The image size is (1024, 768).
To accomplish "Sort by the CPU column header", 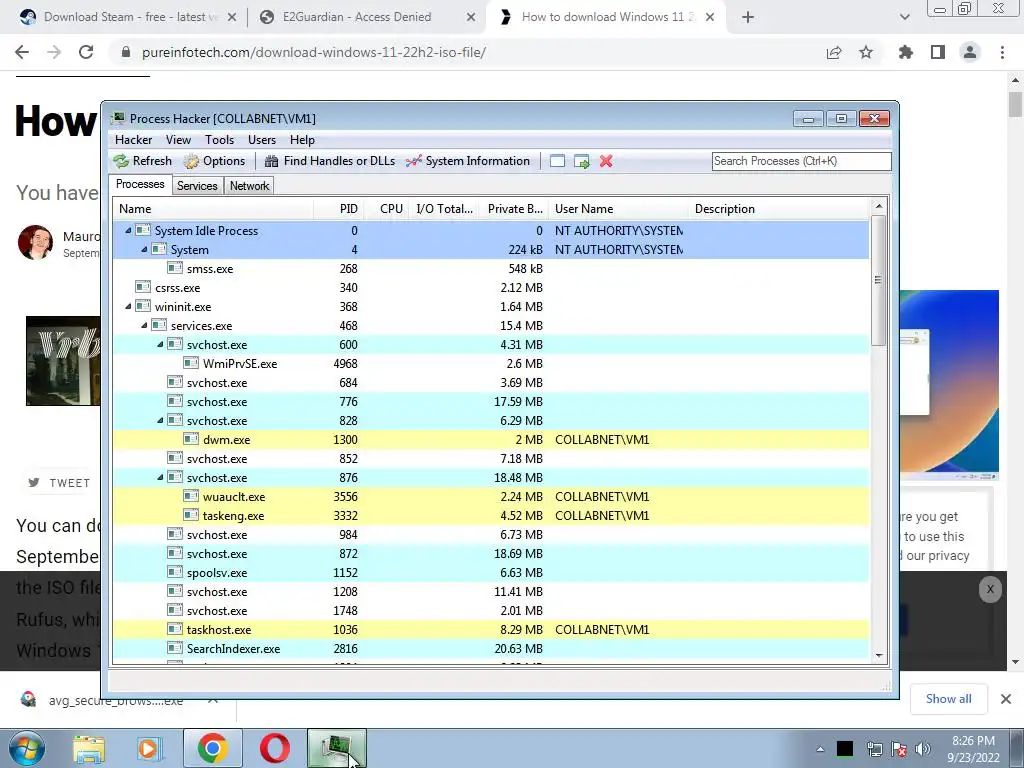I will (388, 209).
